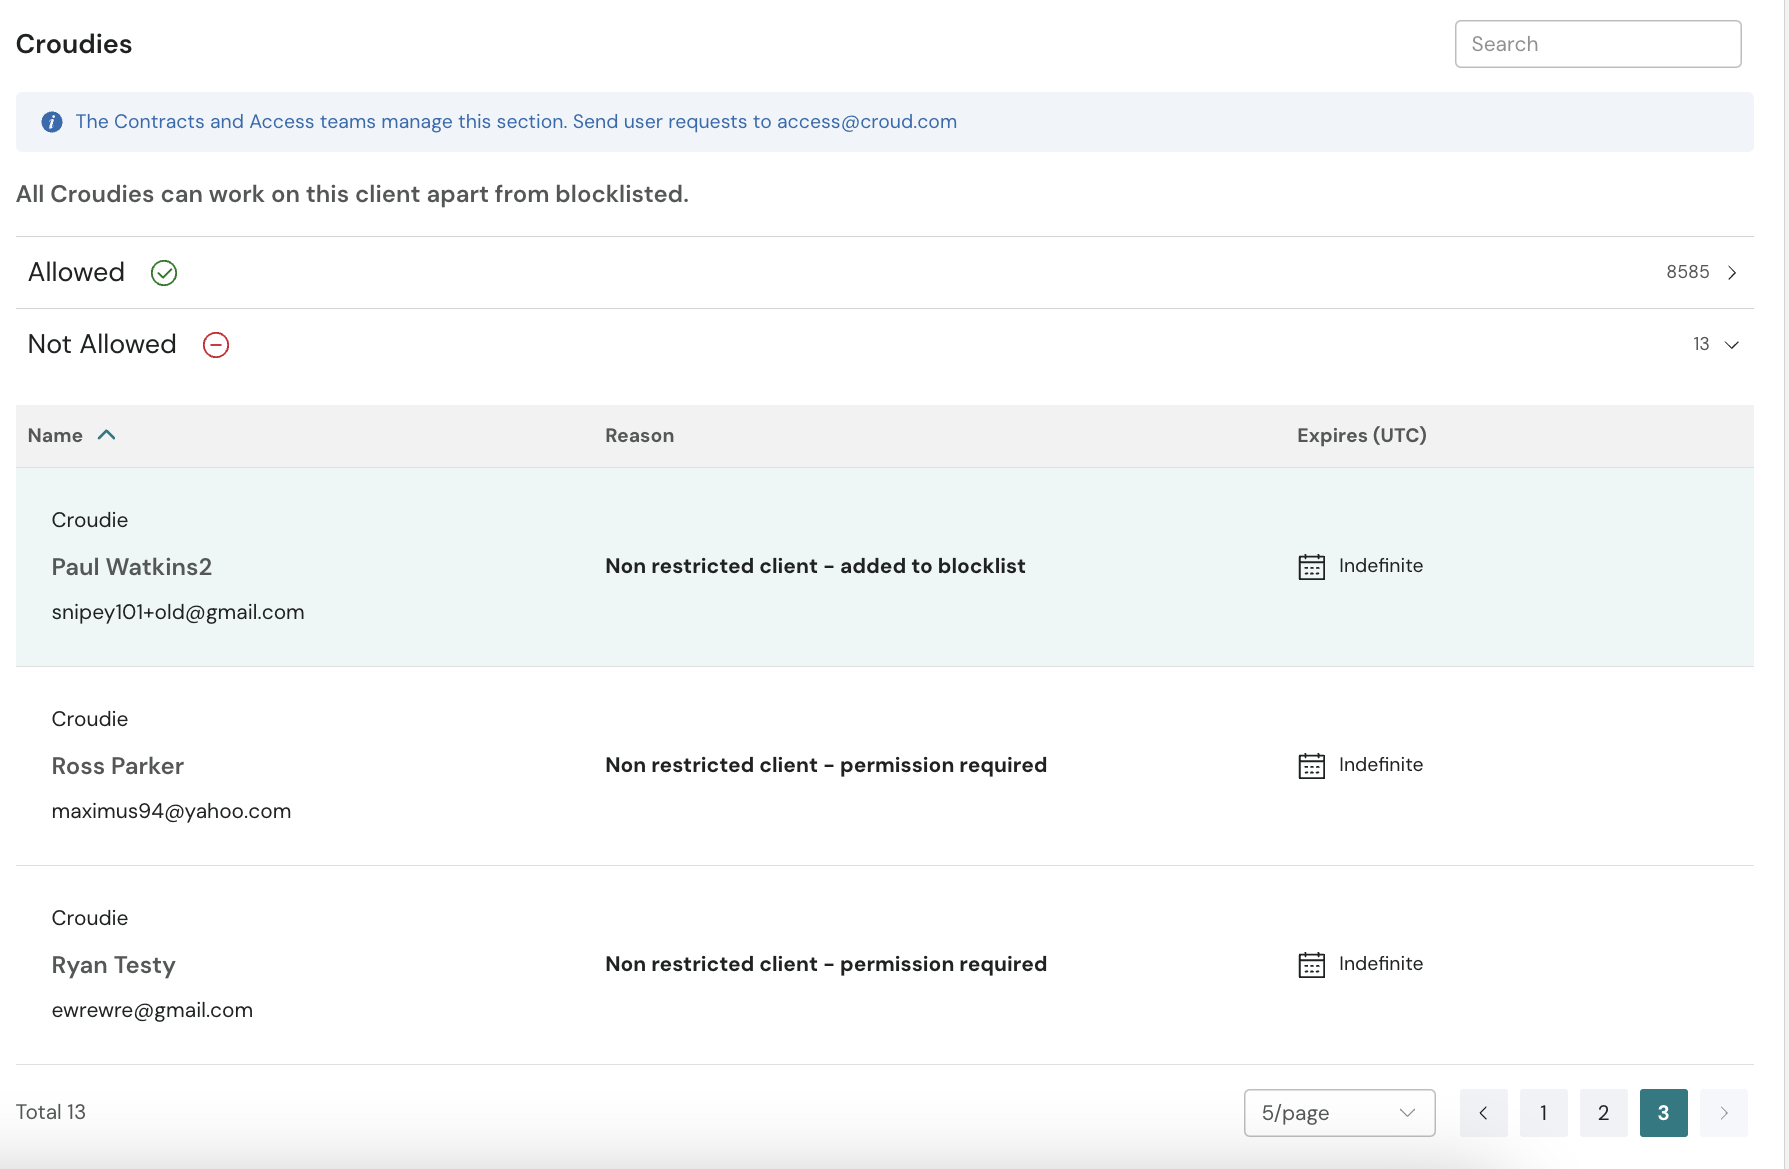The width and height of the screenshot is (1789, 1169).
Task: Click Indefinite in Ross Parker row
Action: (x=1380, y=765)
